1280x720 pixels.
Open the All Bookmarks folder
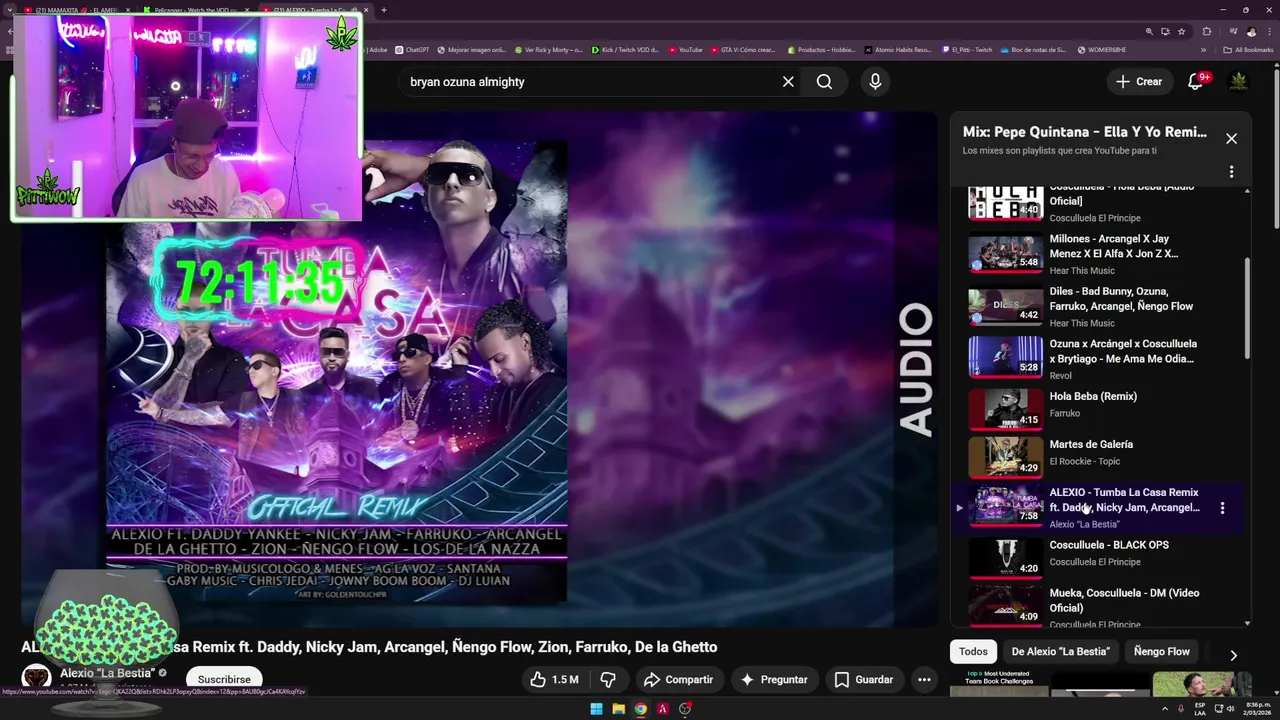pos(1248,49)
